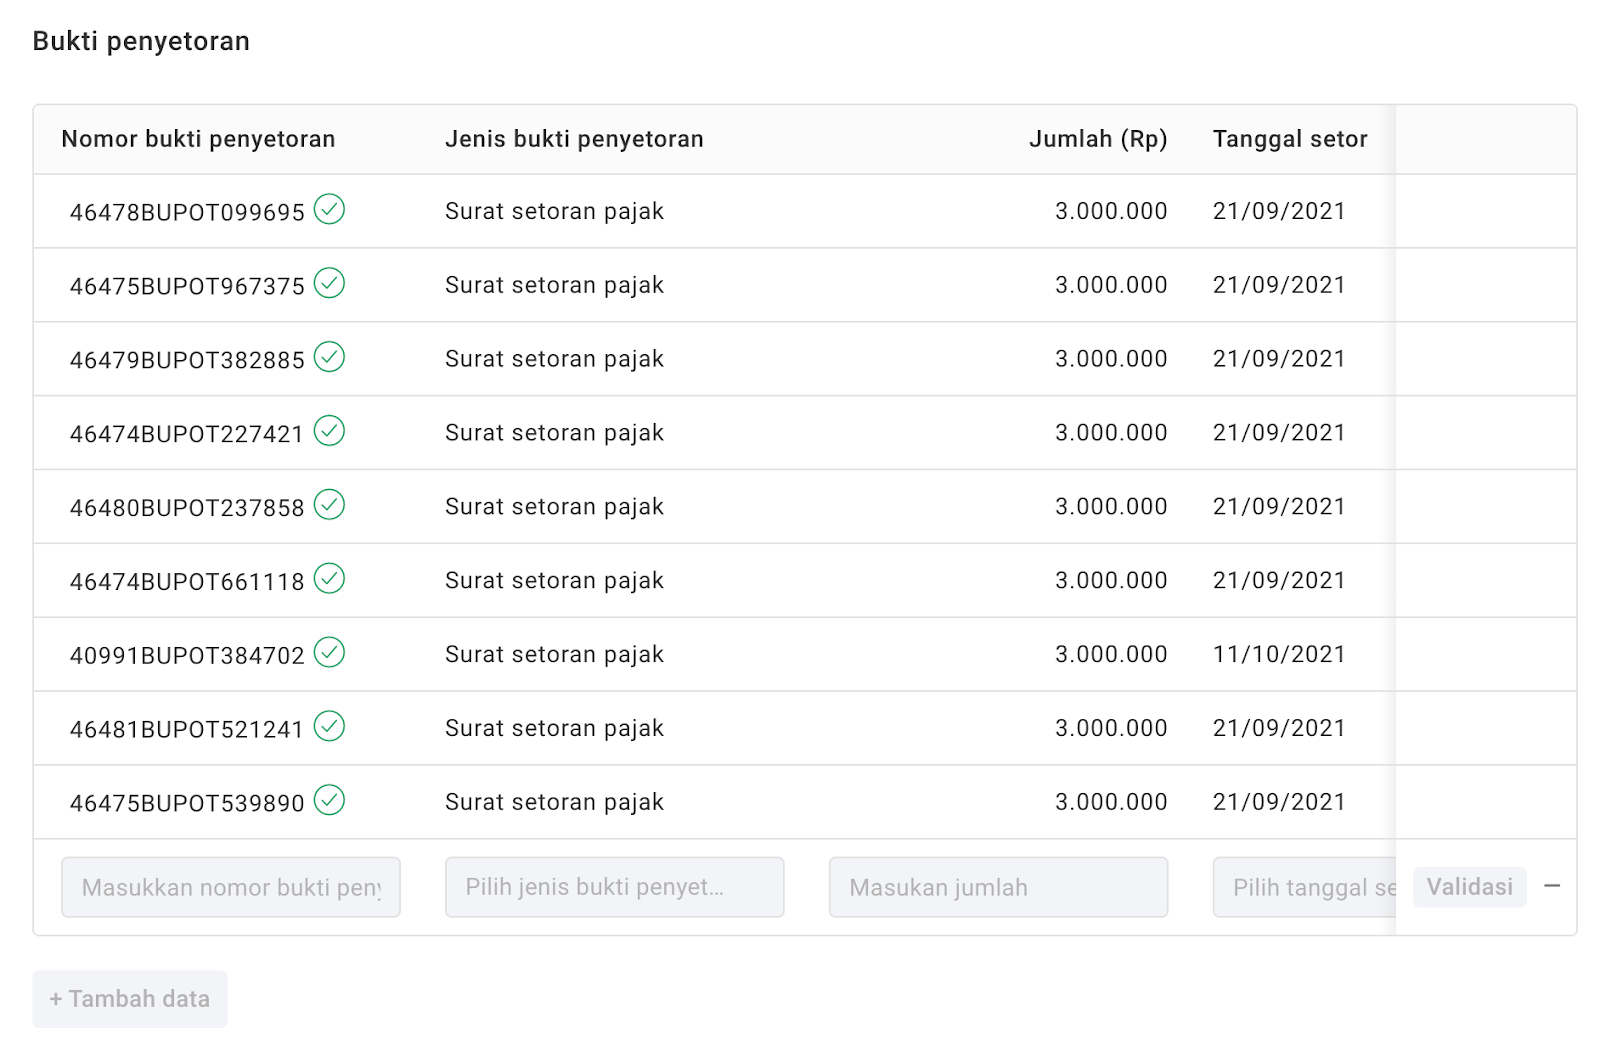Click green checkmark for 46475BUPOT539890
The width and height of the screenshot is (1600, 1051).
tap(329, 800)
